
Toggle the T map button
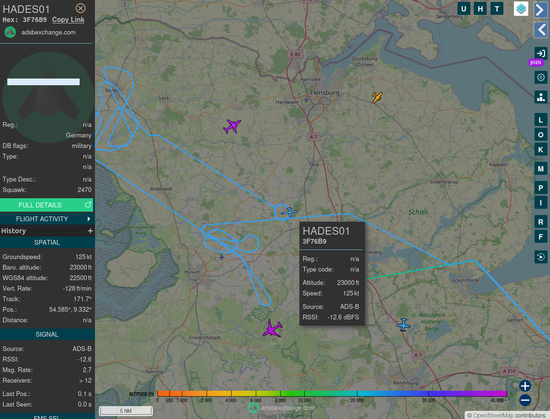pos(497,9)
